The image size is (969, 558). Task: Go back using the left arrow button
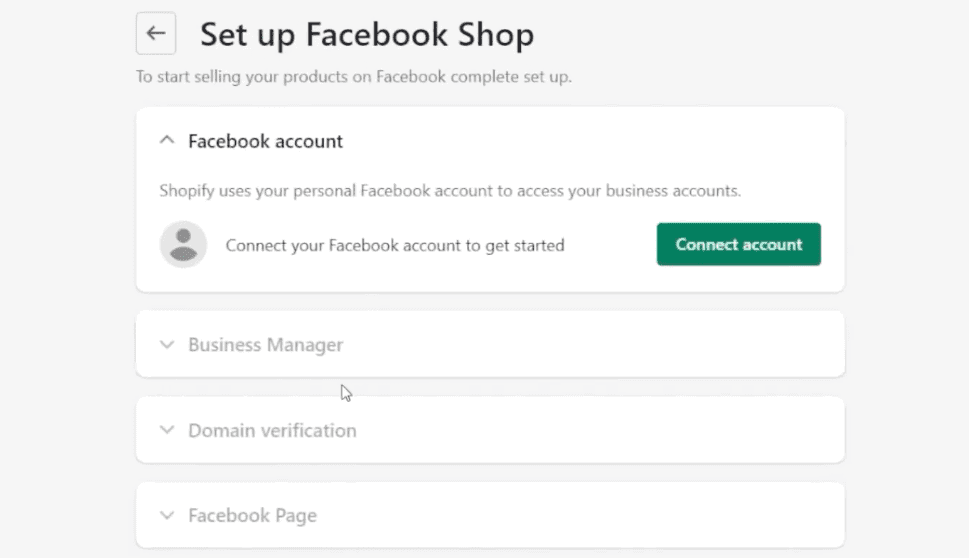point(156,33)
